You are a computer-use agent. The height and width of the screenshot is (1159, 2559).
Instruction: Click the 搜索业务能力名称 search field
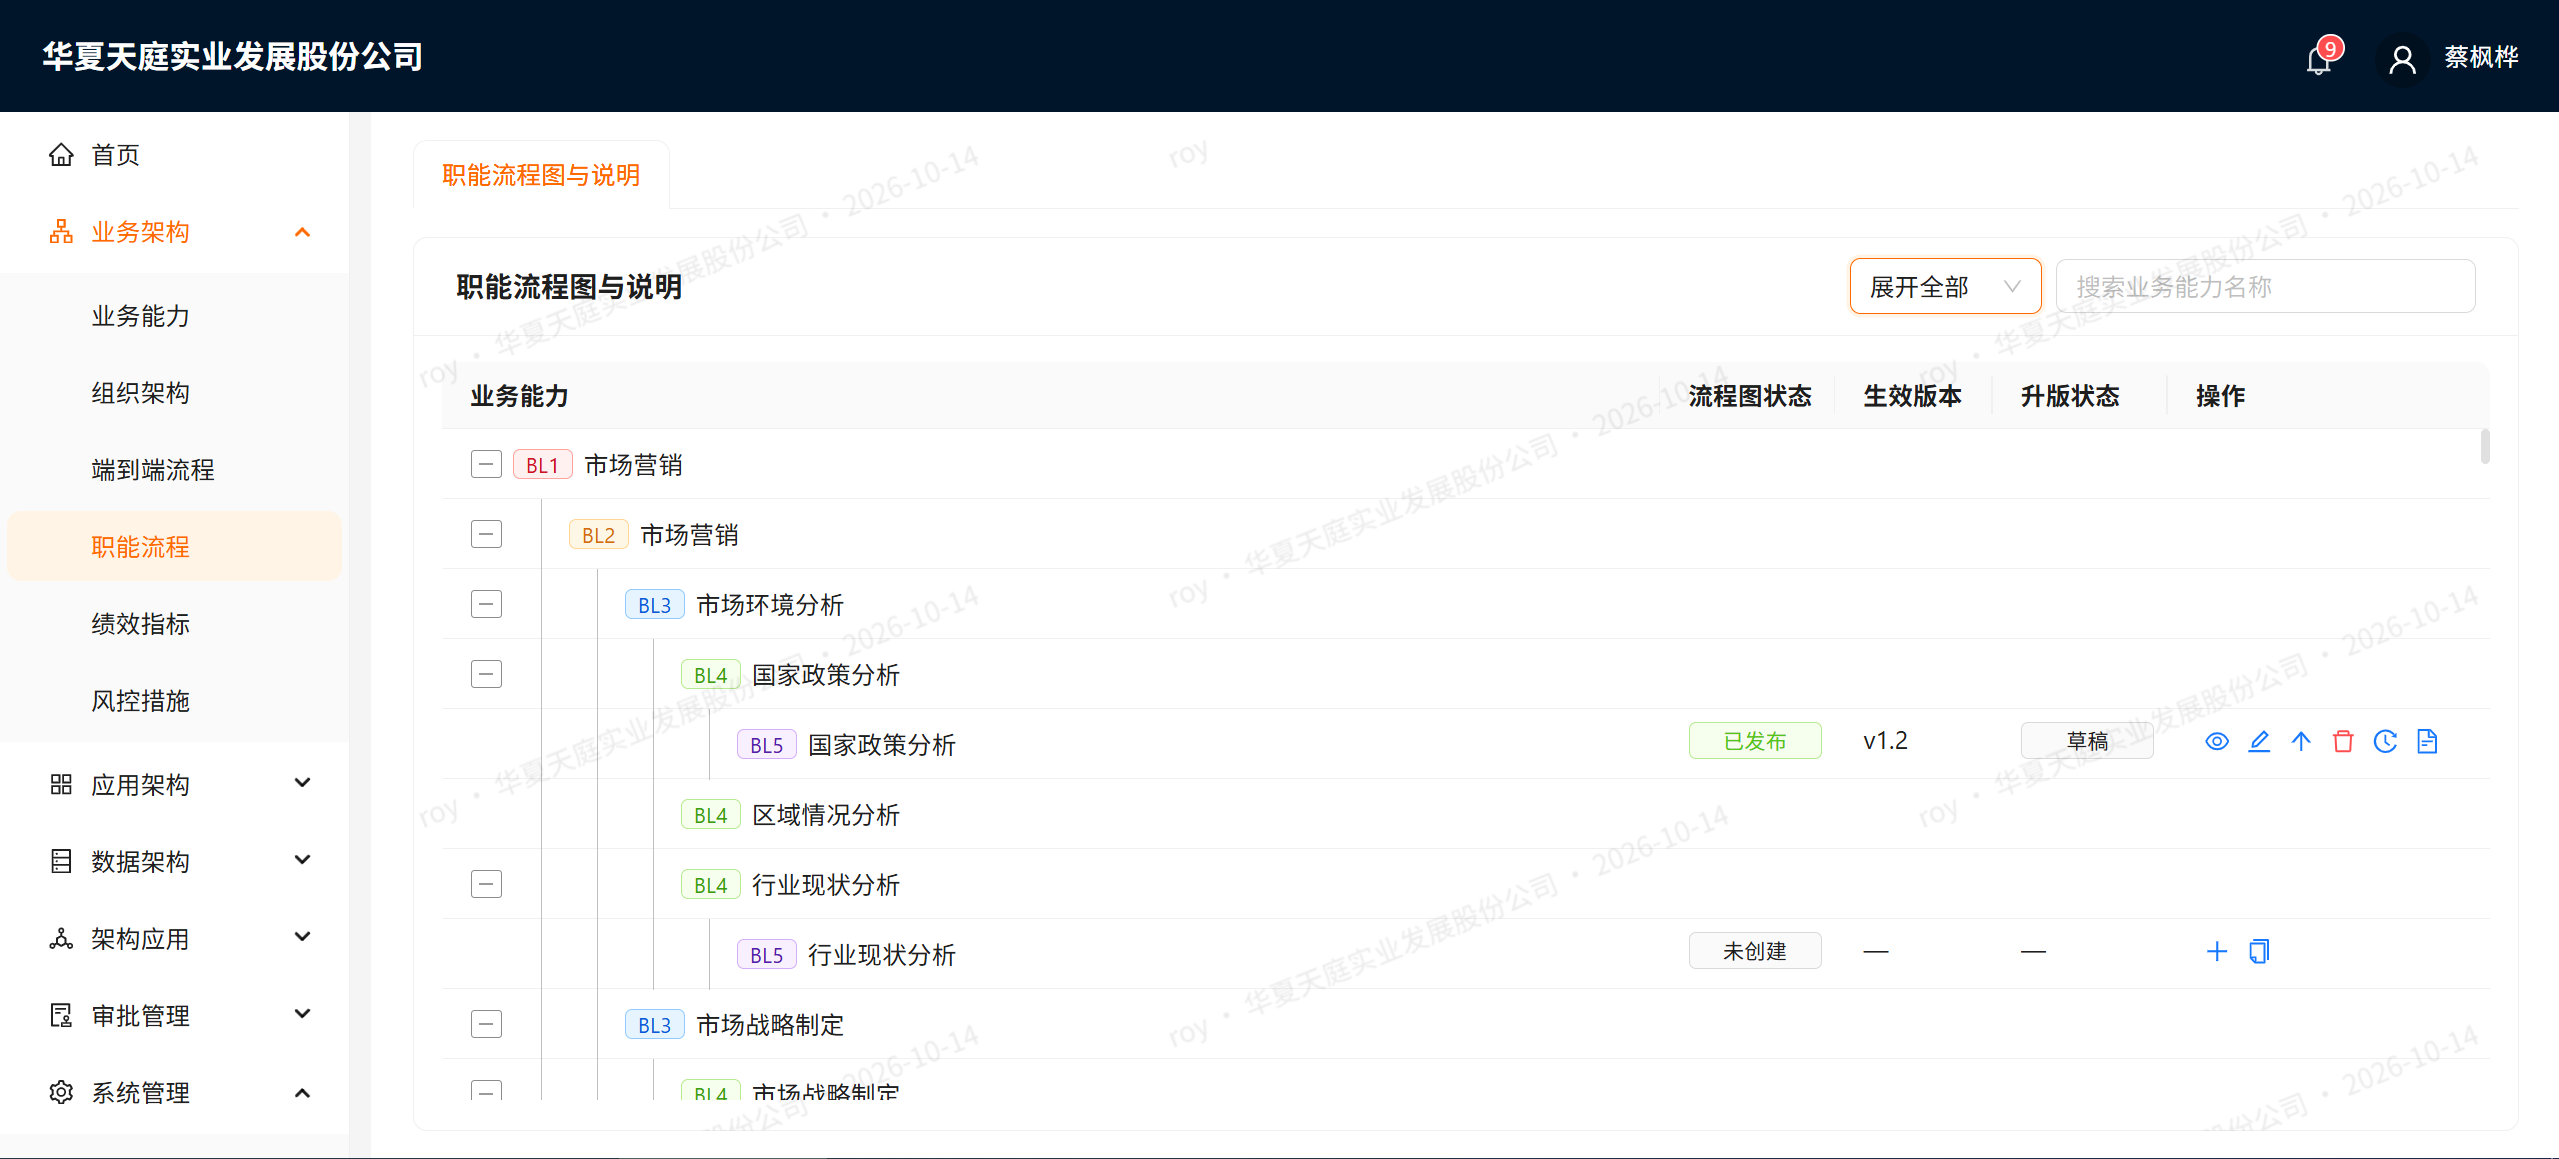click(x=2265, y=287)
